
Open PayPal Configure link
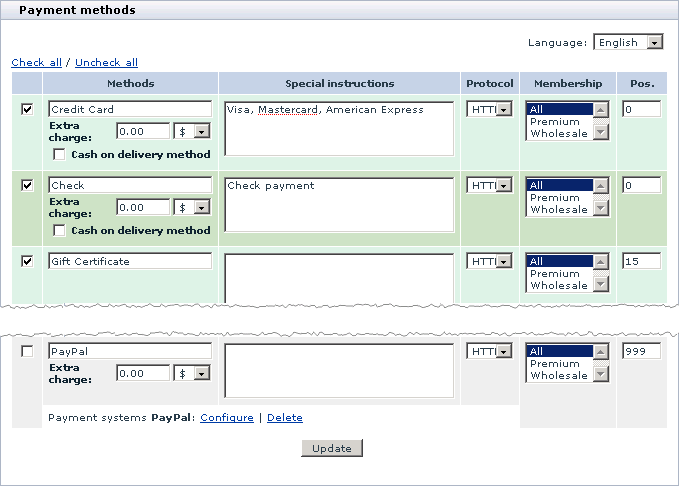pyautogui.click(x=227, y=418)
